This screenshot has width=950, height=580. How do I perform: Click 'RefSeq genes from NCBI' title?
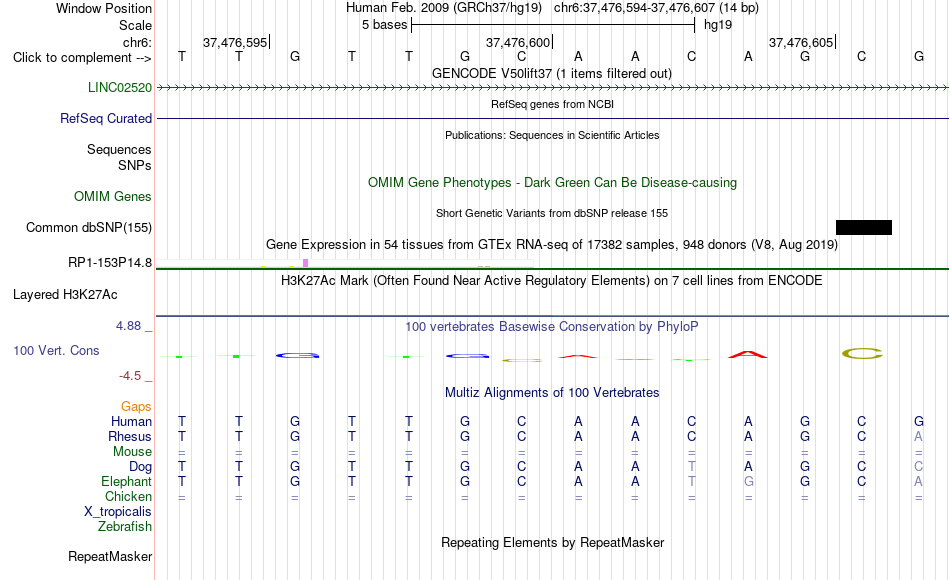(x=552, y=104)
